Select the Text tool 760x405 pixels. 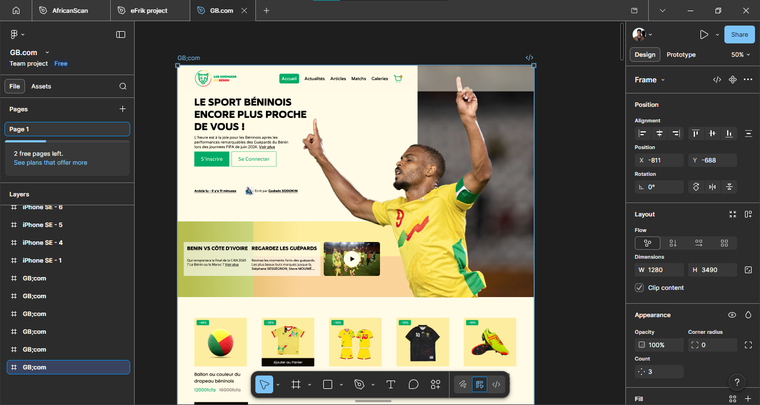(390, 385)
